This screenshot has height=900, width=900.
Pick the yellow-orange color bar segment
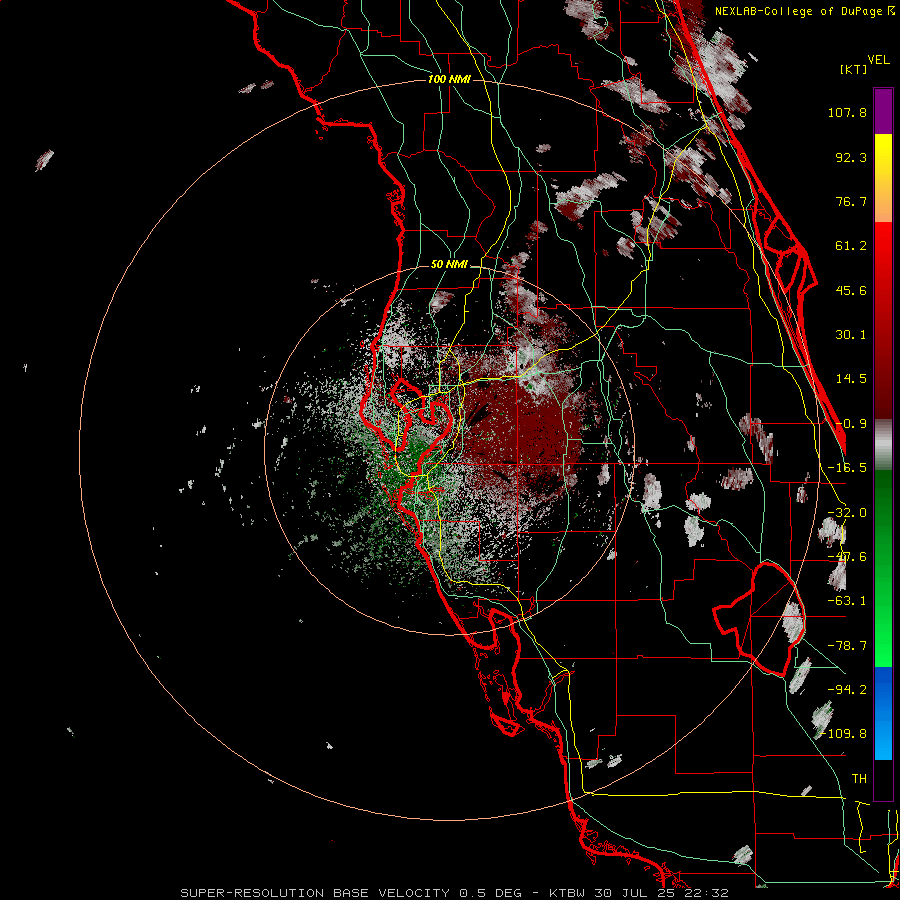pyautogui.click(x=883, y=178)
